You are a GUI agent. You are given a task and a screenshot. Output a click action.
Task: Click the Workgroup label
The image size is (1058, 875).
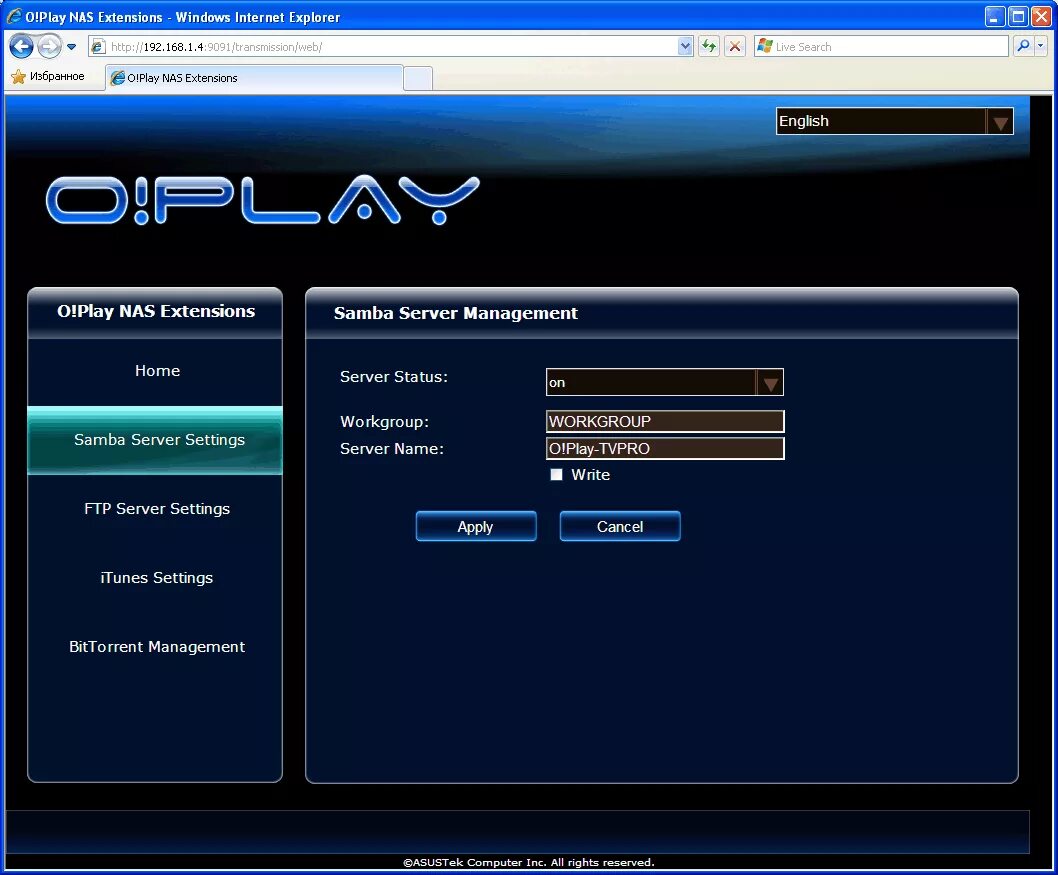pyautogui.click(x=385, y=422)
